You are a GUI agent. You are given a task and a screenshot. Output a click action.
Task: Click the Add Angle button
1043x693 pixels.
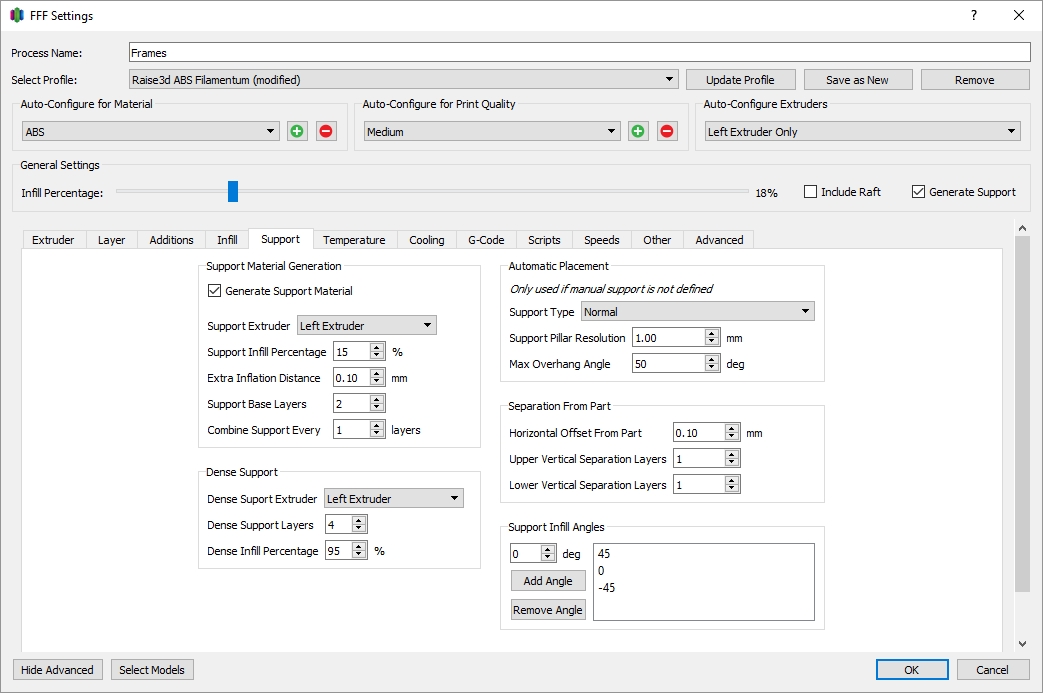547,580
